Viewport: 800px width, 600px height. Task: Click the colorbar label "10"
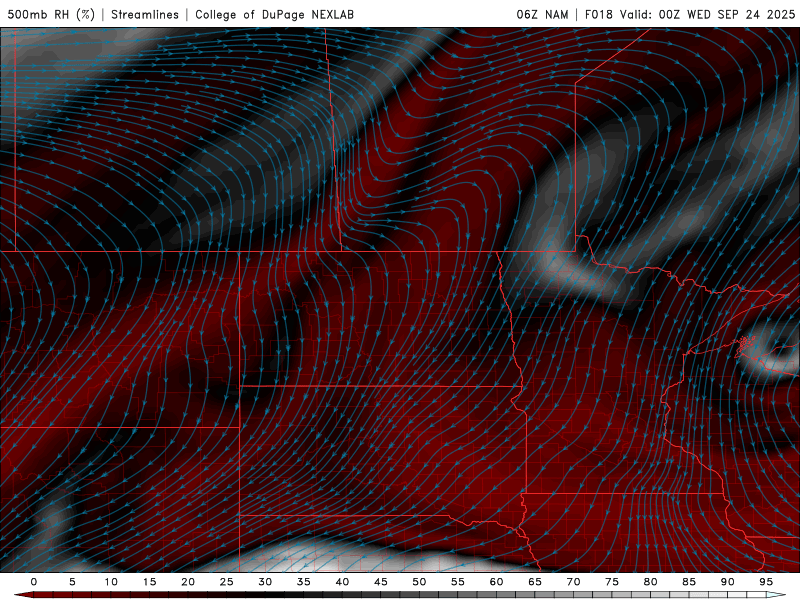point(111,582)
